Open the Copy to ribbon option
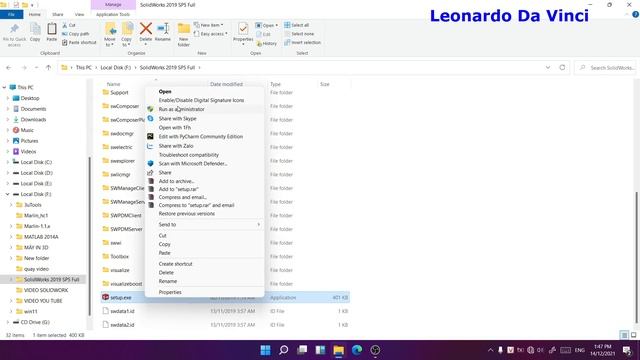 pyautogui.click(x=127, y=34)
